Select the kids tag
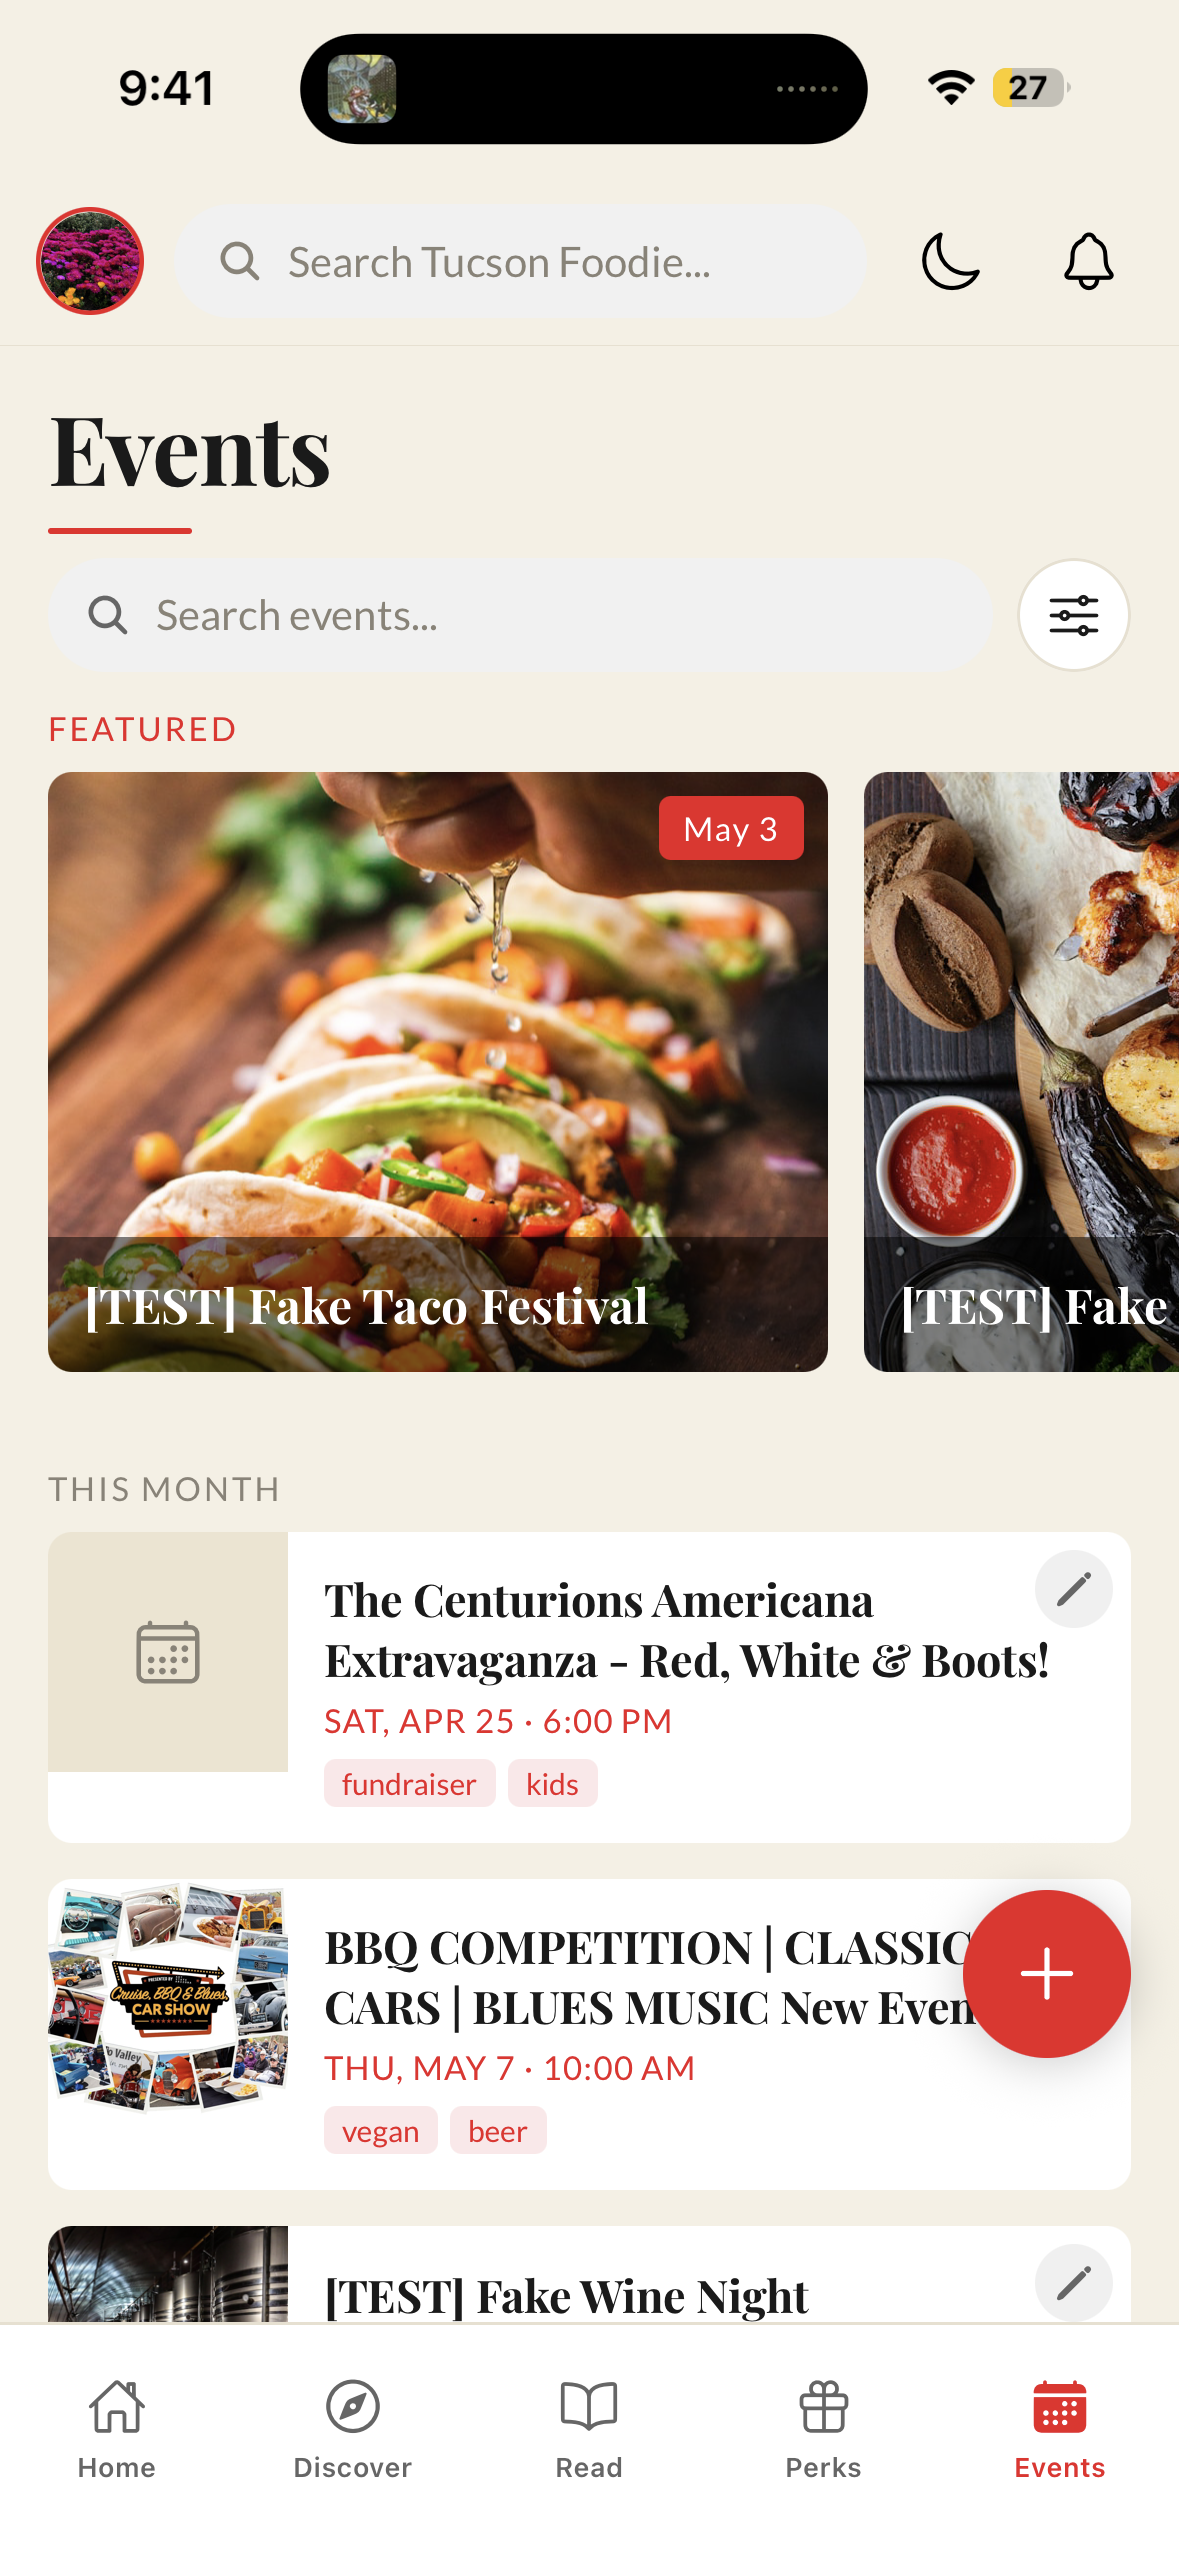Viewport: 1179px width, 2556px height. pyautogui.click(x=552, y=1784)
